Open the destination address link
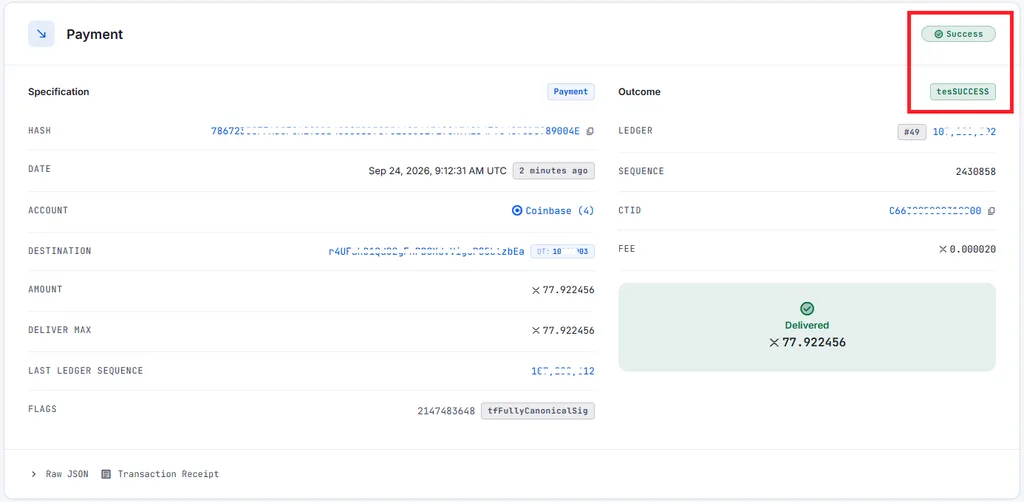The image size is (1024, 502). (x=426, y=251)
